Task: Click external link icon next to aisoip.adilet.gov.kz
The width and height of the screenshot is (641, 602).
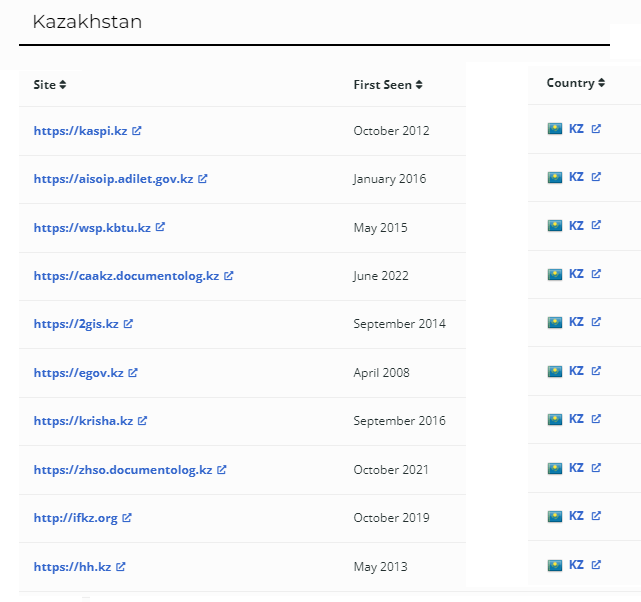Action: 203,179
